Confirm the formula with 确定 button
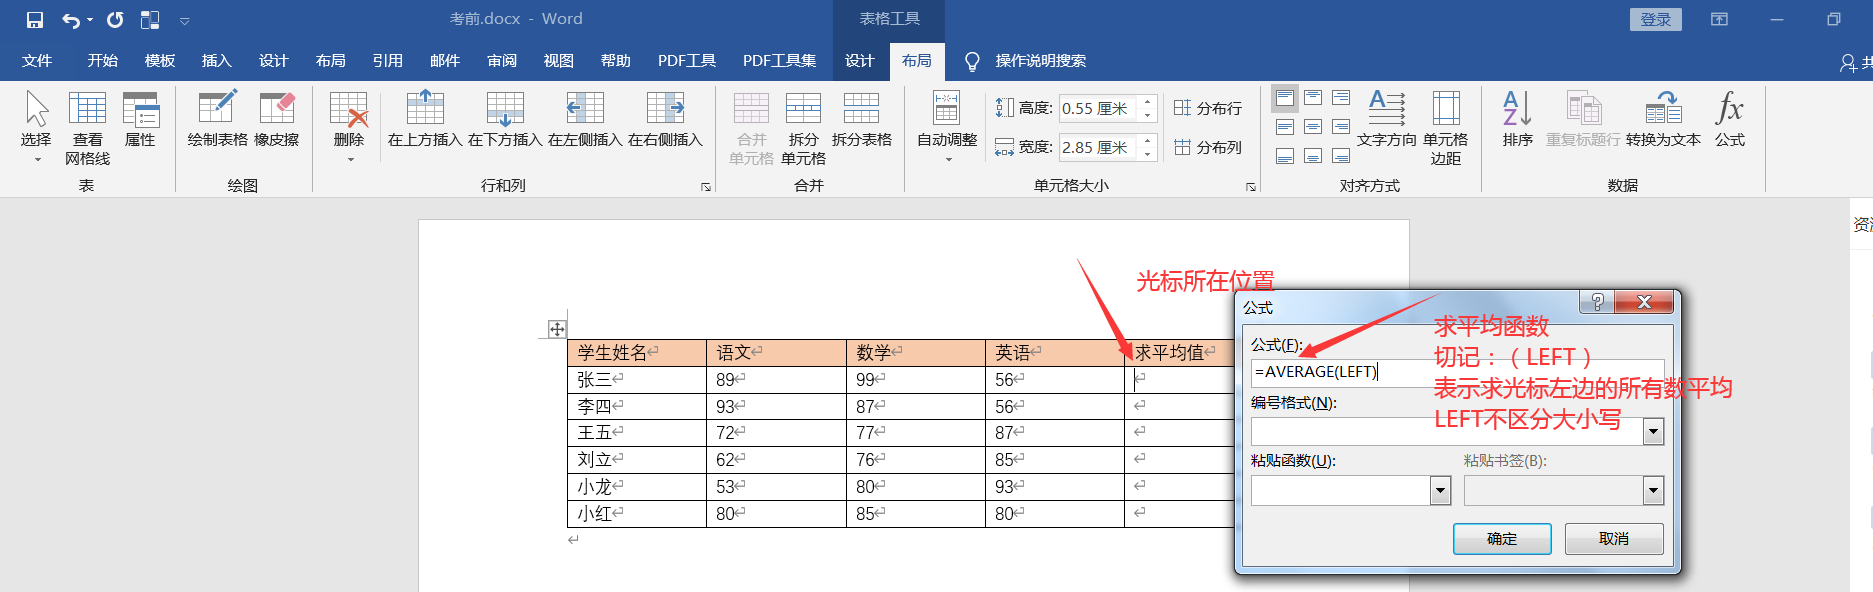This screenshot has height=592, width=1873. (1502, 539)
